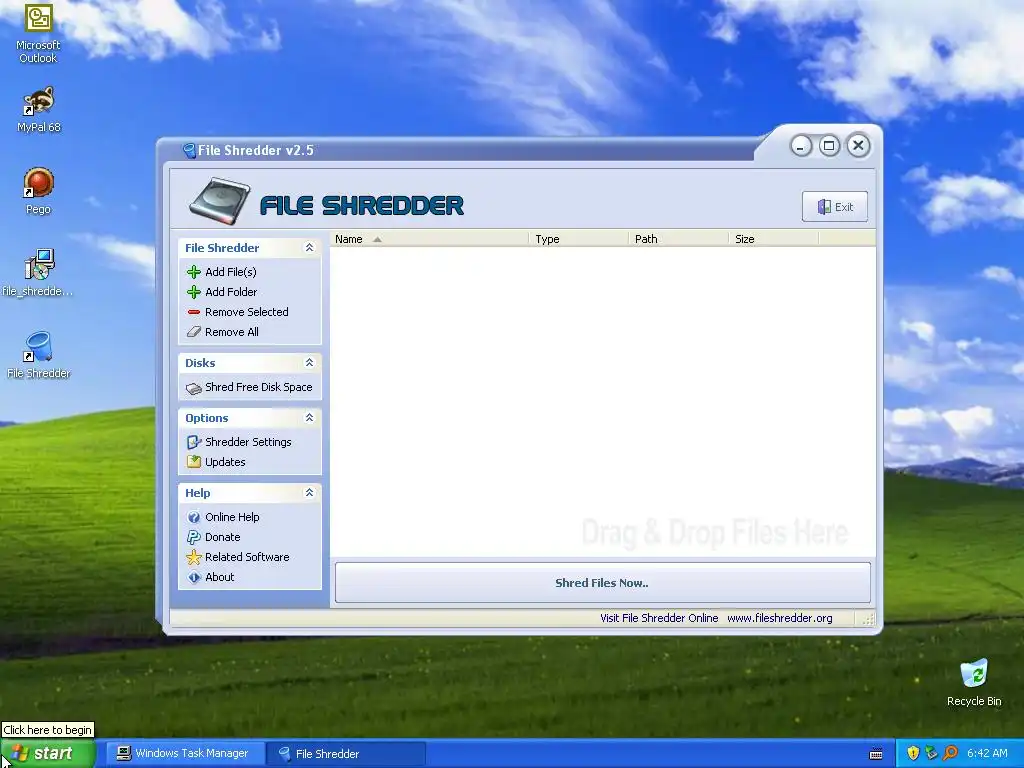Screen dimensions: 1024x768
Task: Click Remove All in the sidebar
Action: 232,332
